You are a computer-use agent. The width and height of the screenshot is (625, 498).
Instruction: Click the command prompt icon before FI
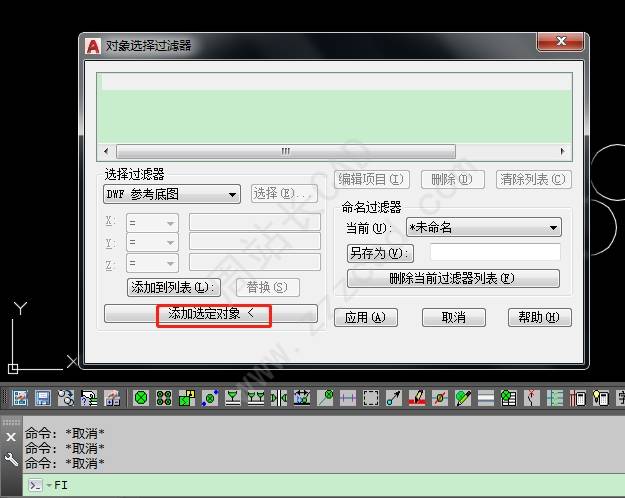(x=35, y=485)
